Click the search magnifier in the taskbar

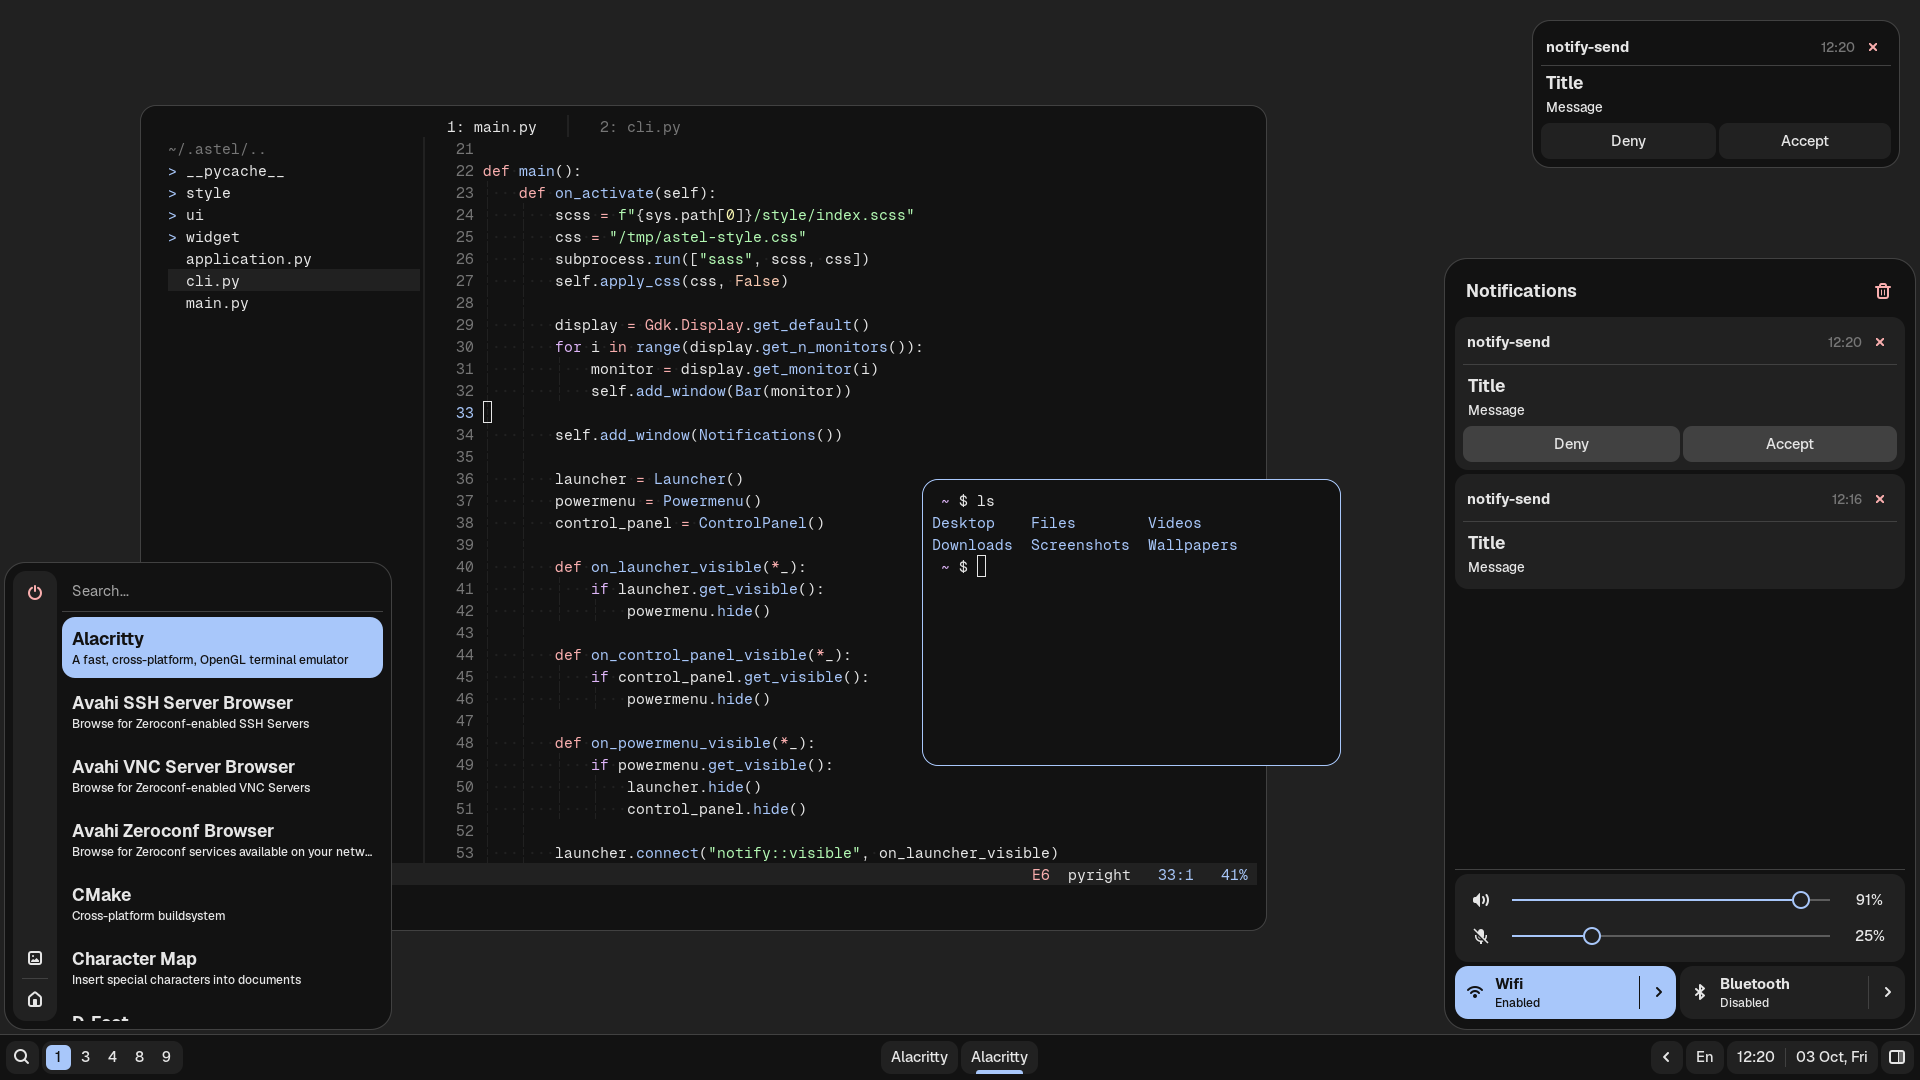tap(21, 1057)
